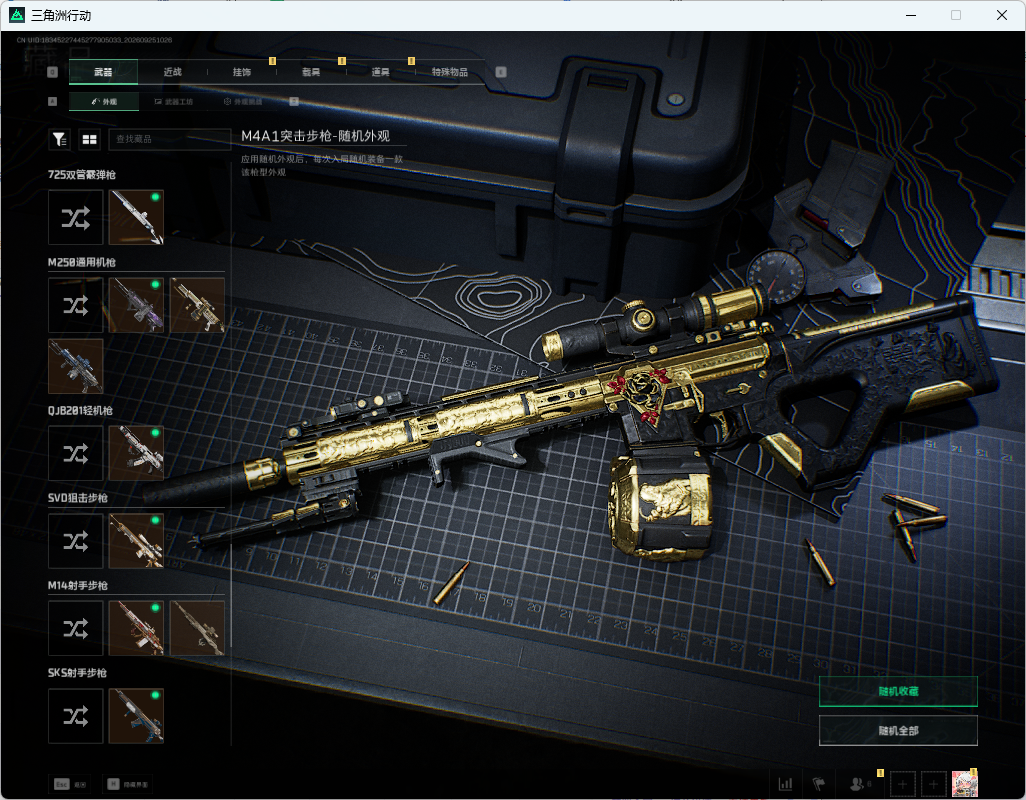Click the M14射手步枪 section header

78,585
